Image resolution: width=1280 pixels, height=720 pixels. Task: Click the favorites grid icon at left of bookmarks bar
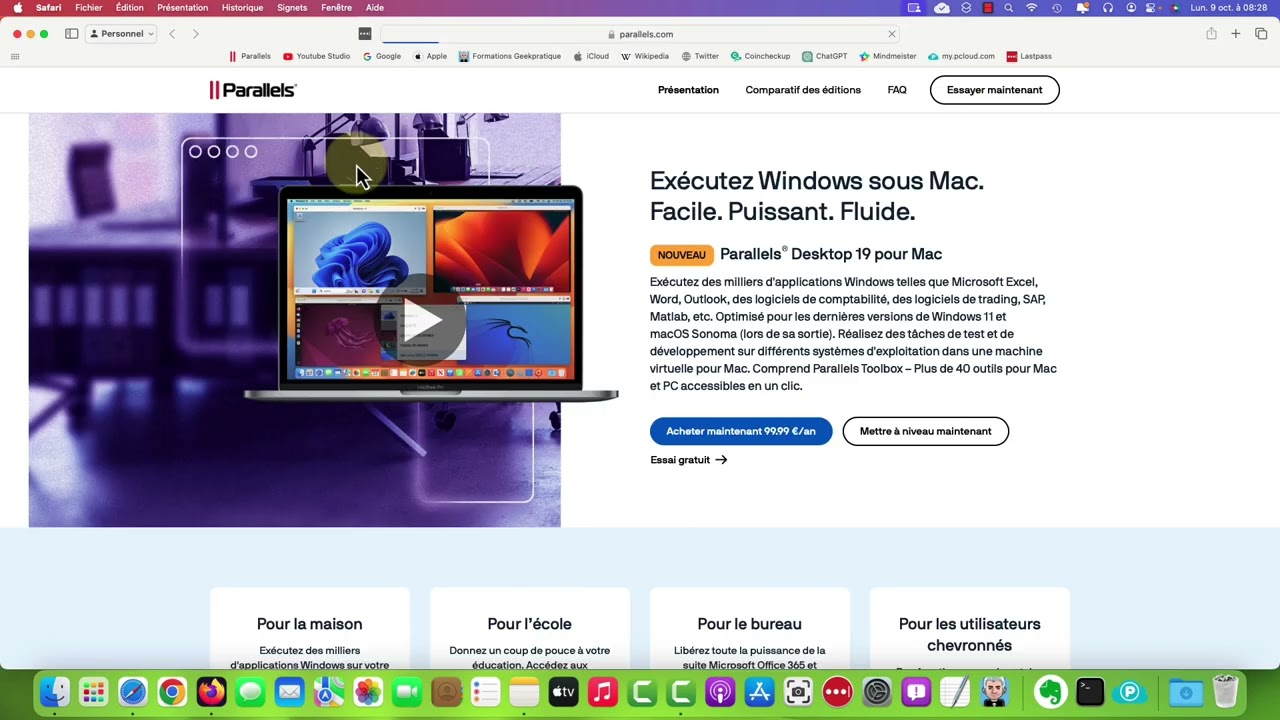(x=15, y=56)
